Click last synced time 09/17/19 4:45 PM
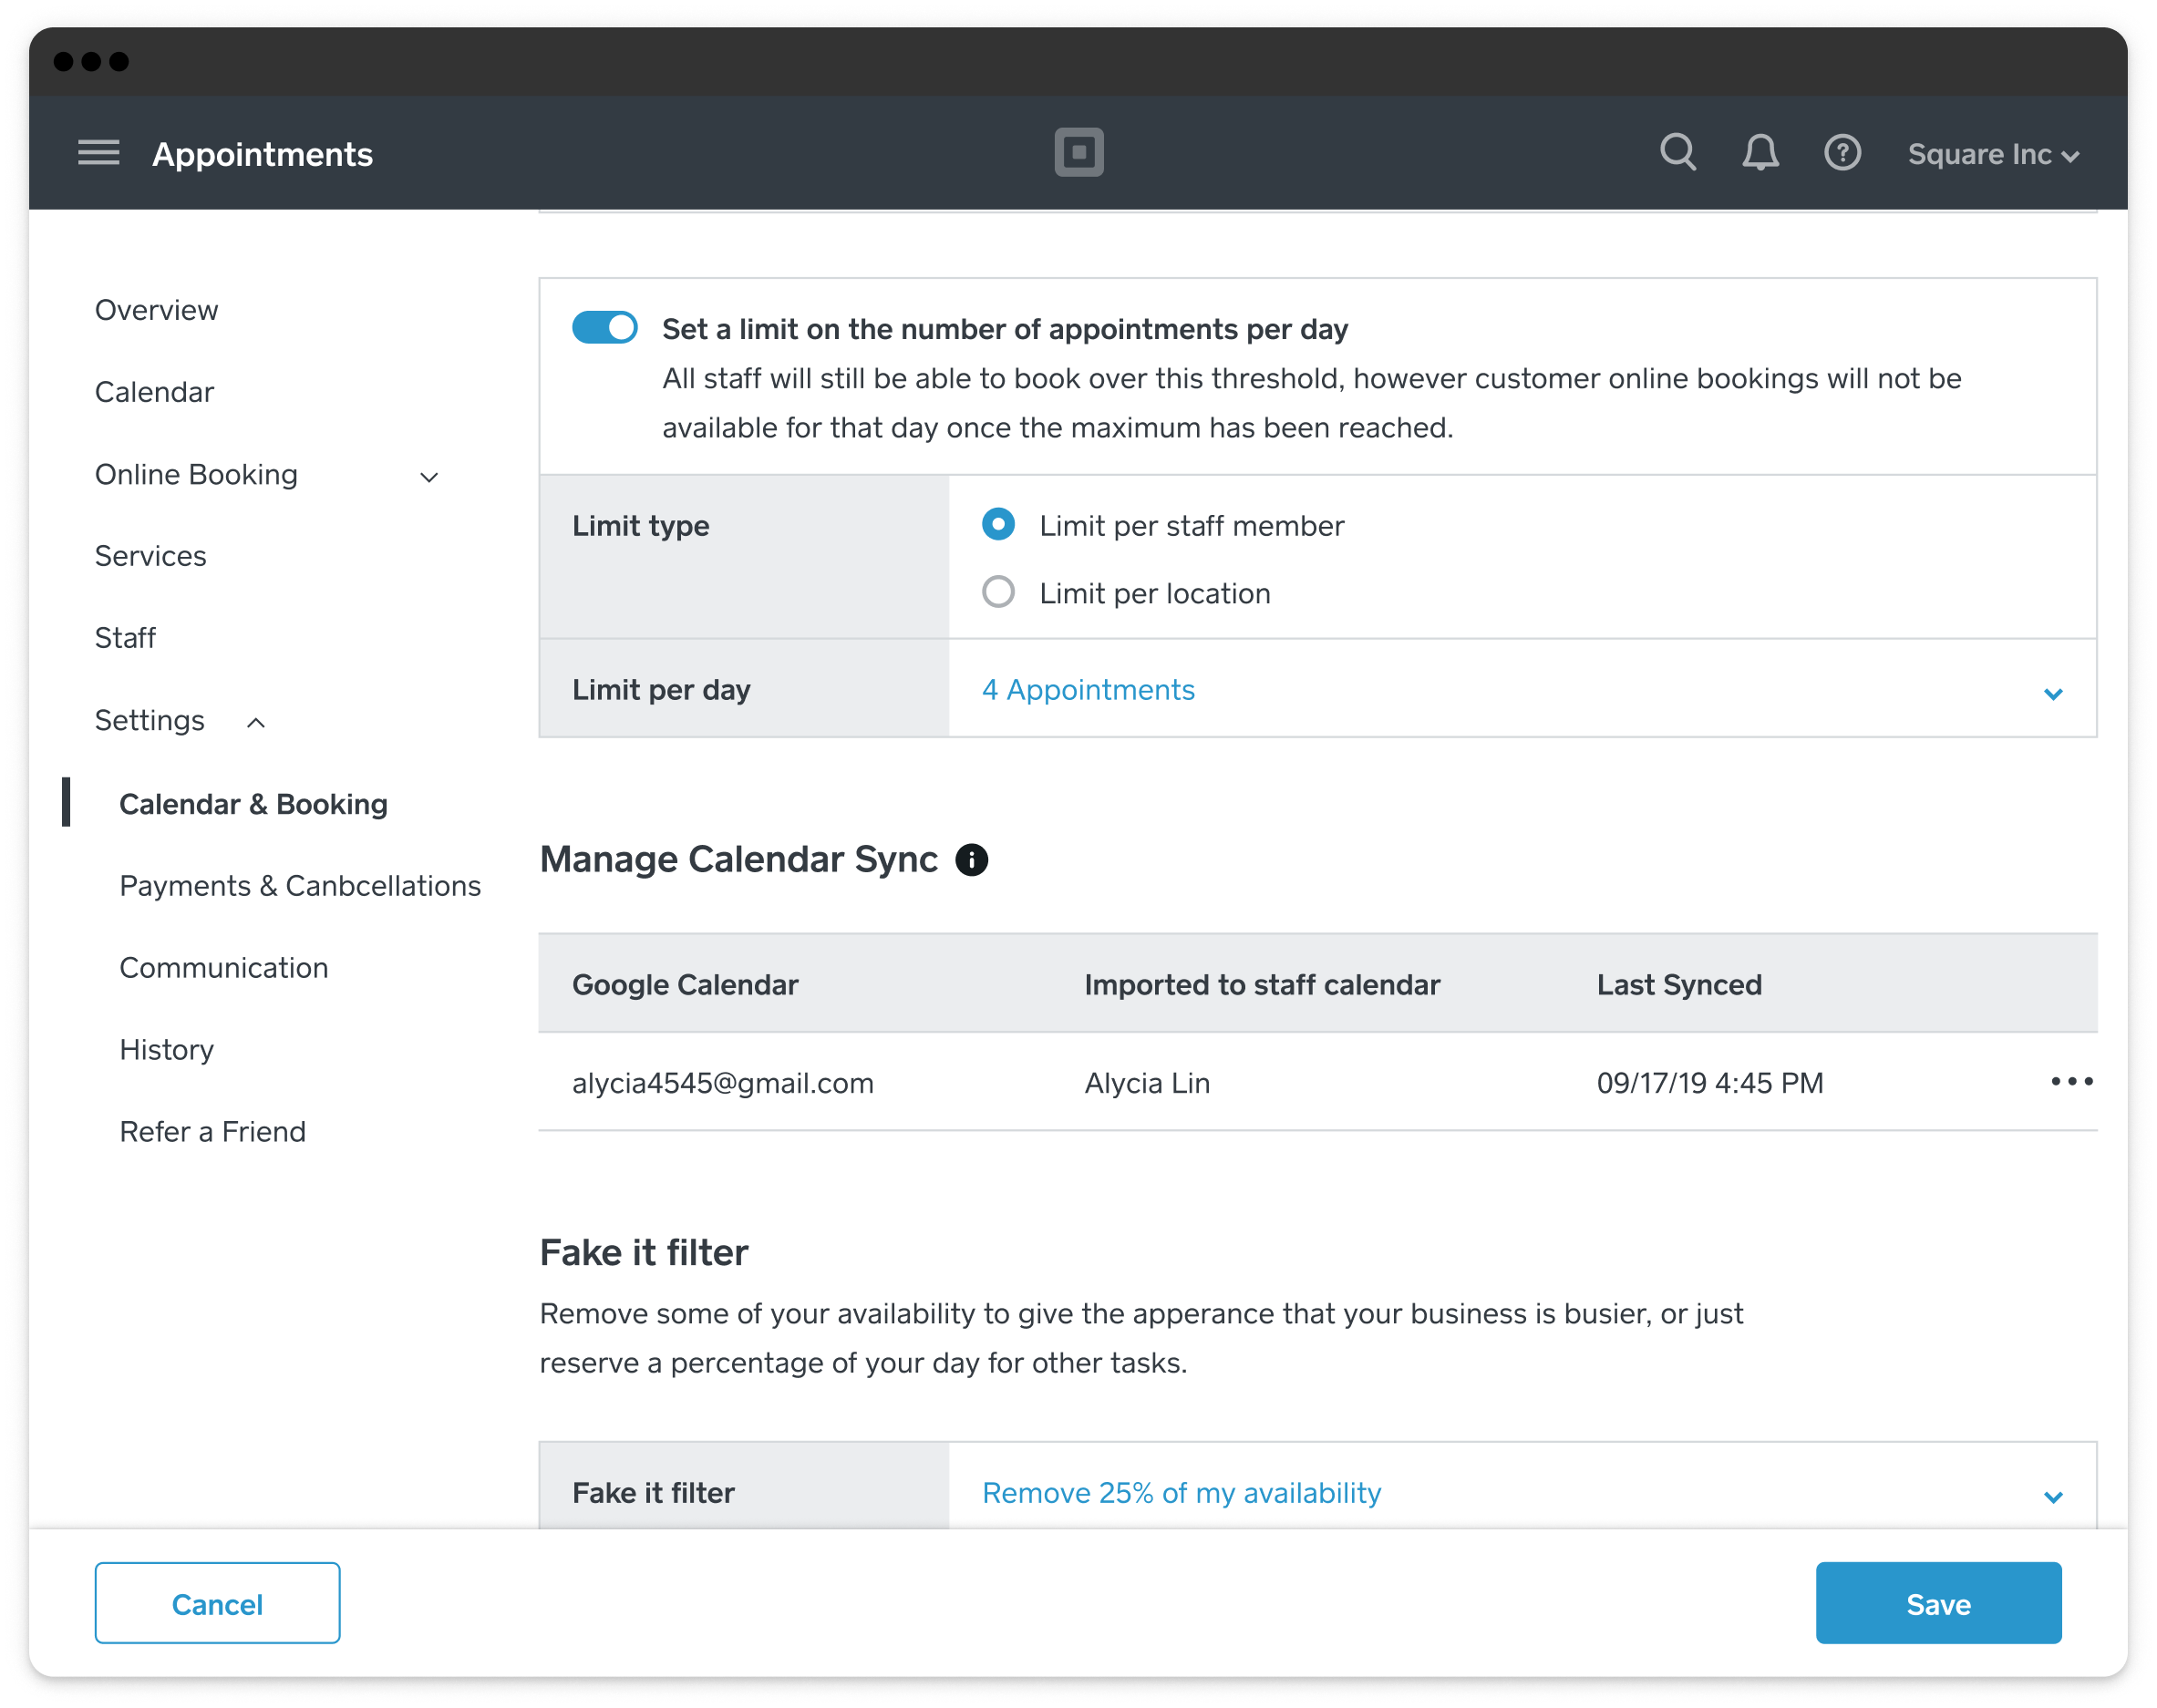This screenshot has width=2157, height=1708. click(1709, 1082)
